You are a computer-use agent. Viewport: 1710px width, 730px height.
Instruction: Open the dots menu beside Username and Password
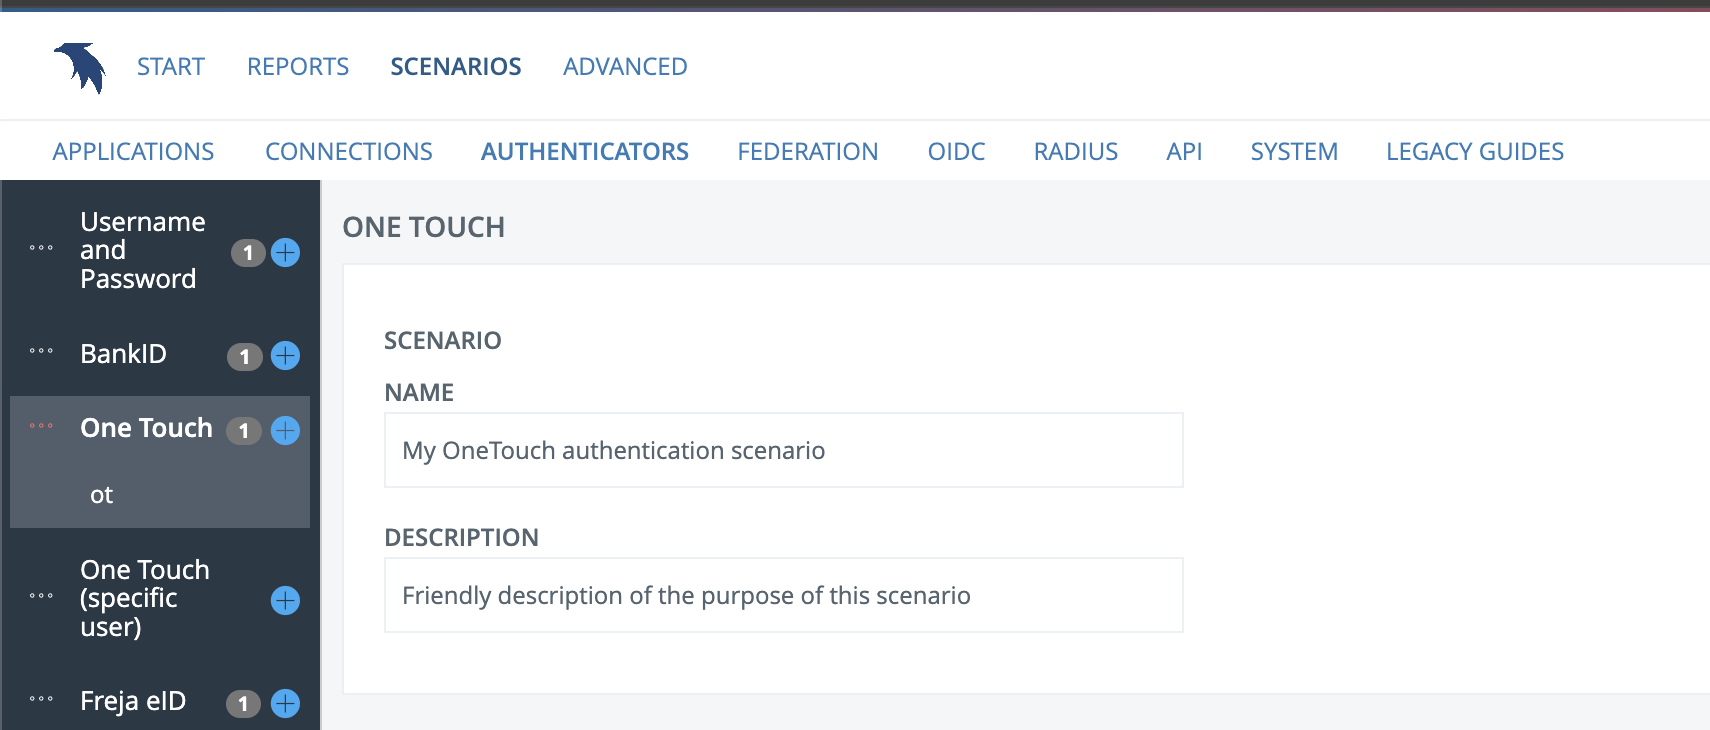point(41,248)
